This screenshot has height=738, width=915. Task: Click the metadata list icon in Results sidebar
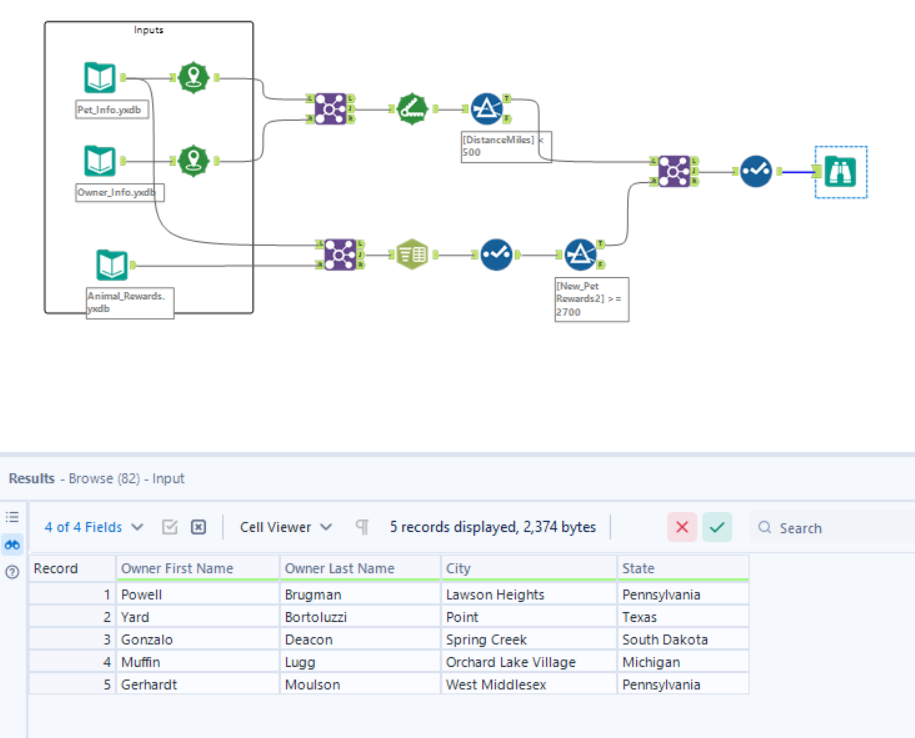pos(12,517)
